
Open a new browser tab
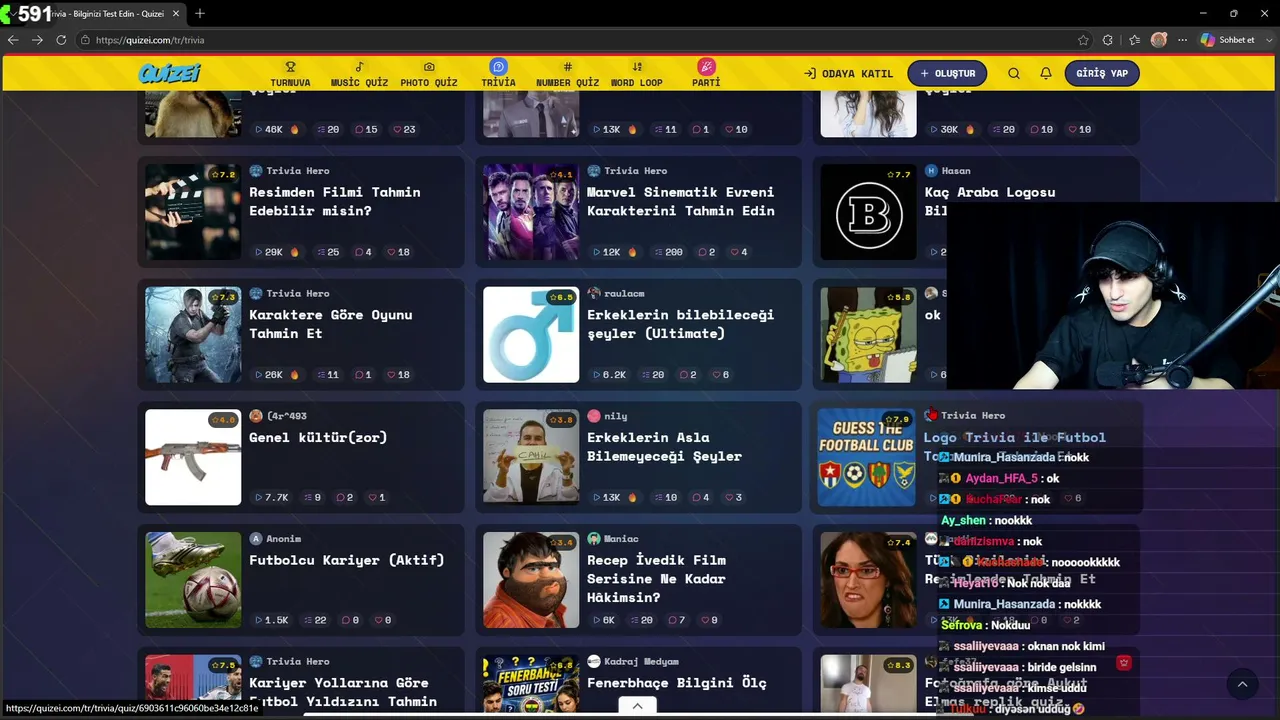(200, 13)
